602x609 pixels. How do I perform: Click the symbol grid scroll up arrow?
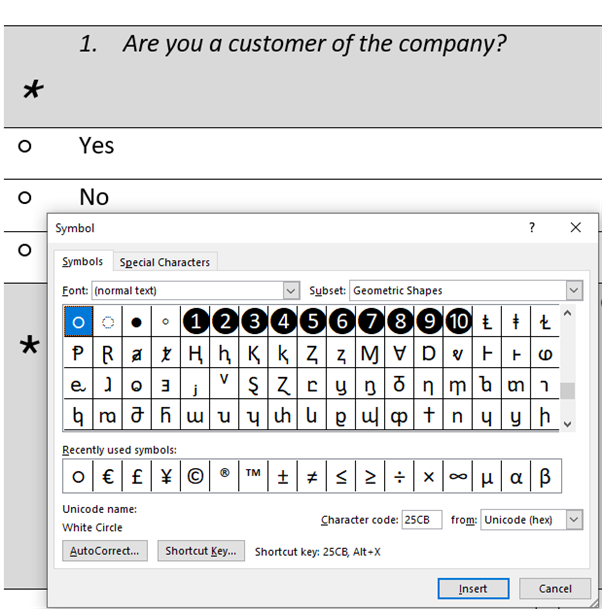567,313
